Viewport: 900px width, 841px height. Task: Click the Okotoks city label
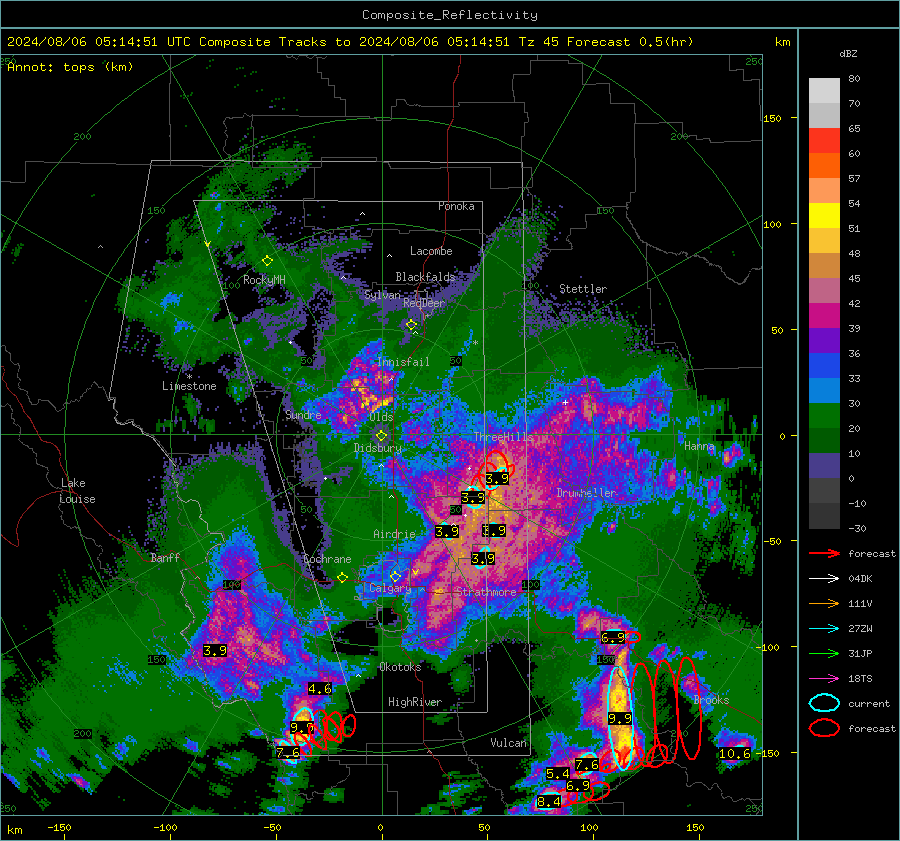400,667
